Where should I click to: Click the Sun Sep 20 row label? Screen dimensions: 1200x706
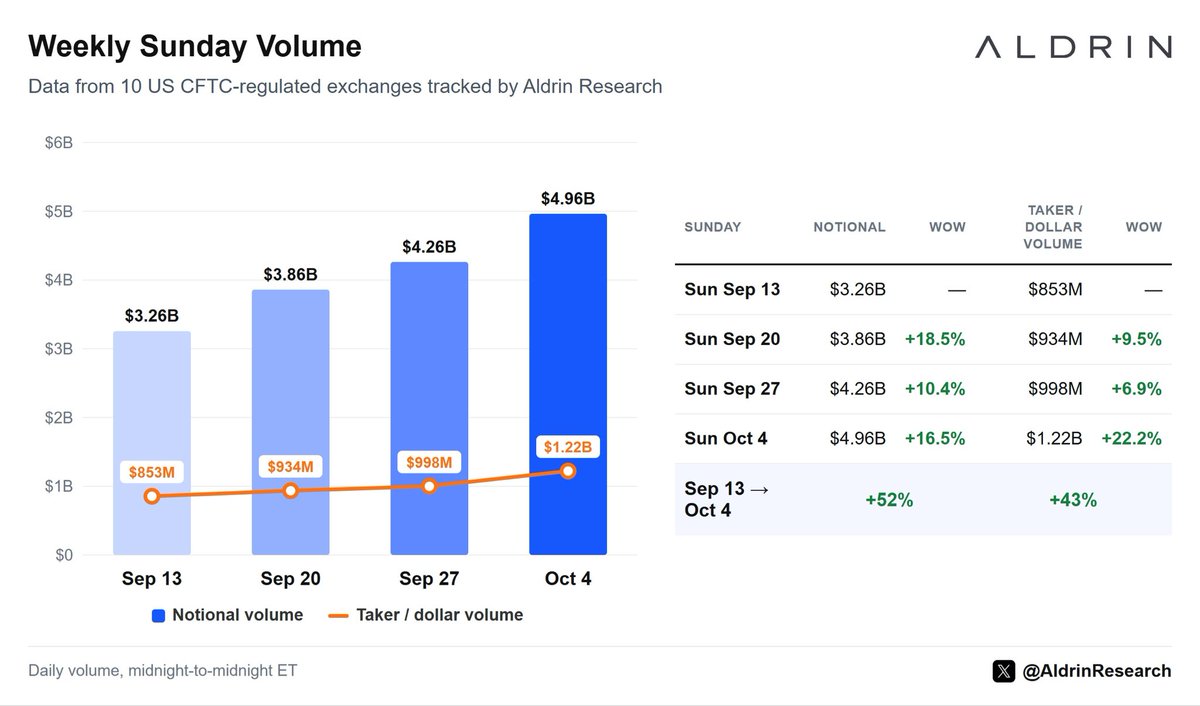click(732, 339)
